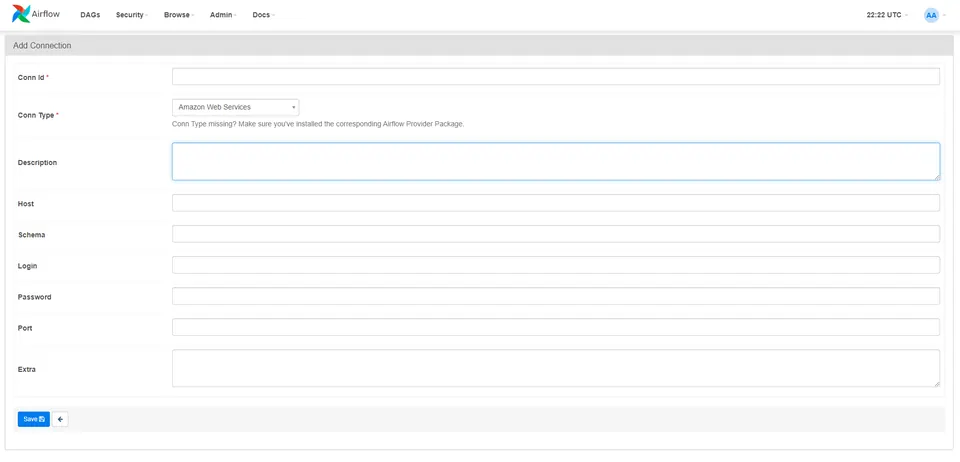Focus the Login field

click(x=556, y=265)
